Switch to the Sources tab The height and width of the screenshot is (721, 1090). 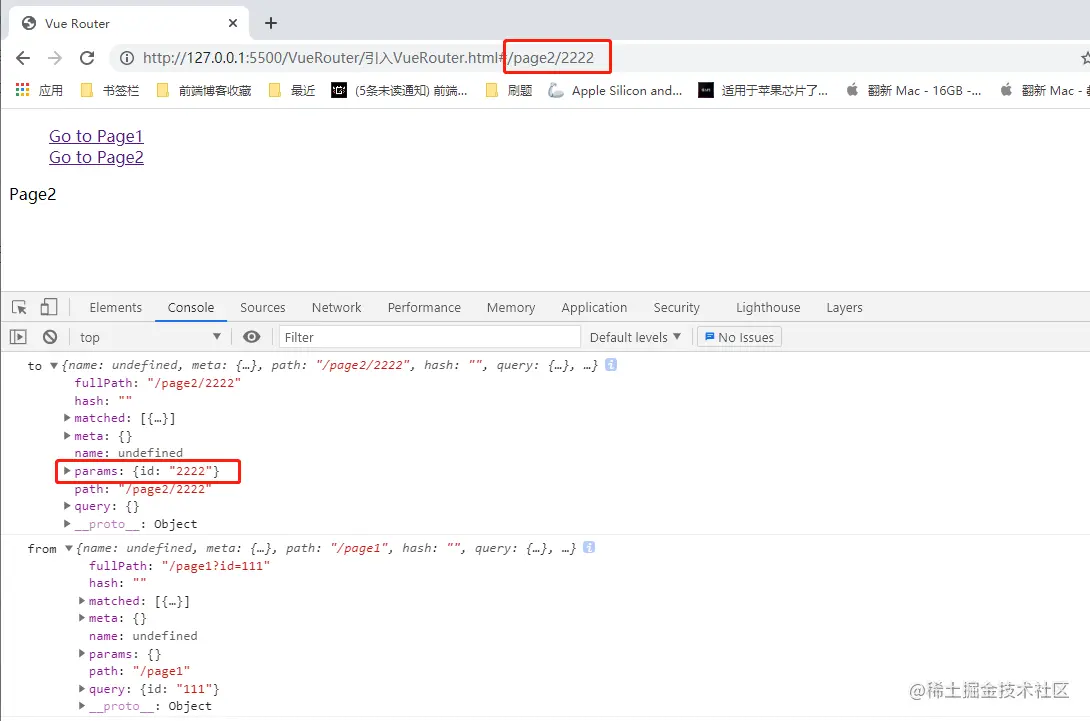[x=263, y=307]
